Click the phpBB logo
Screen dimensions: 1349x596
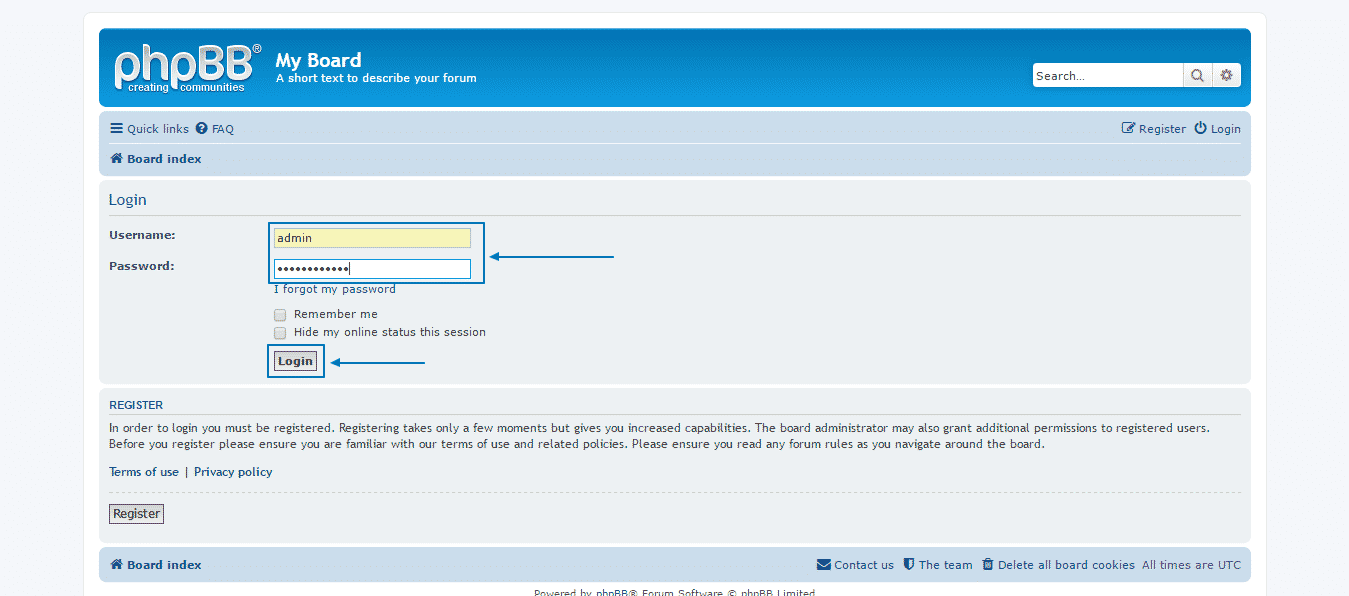point(185,66)
